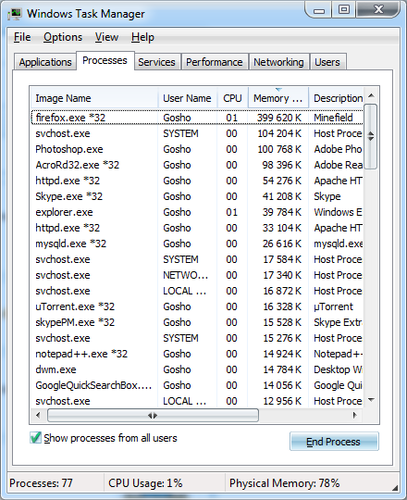Screen dimensions: 407x500
Task: Close the Task Manager window
Action: 379,9
